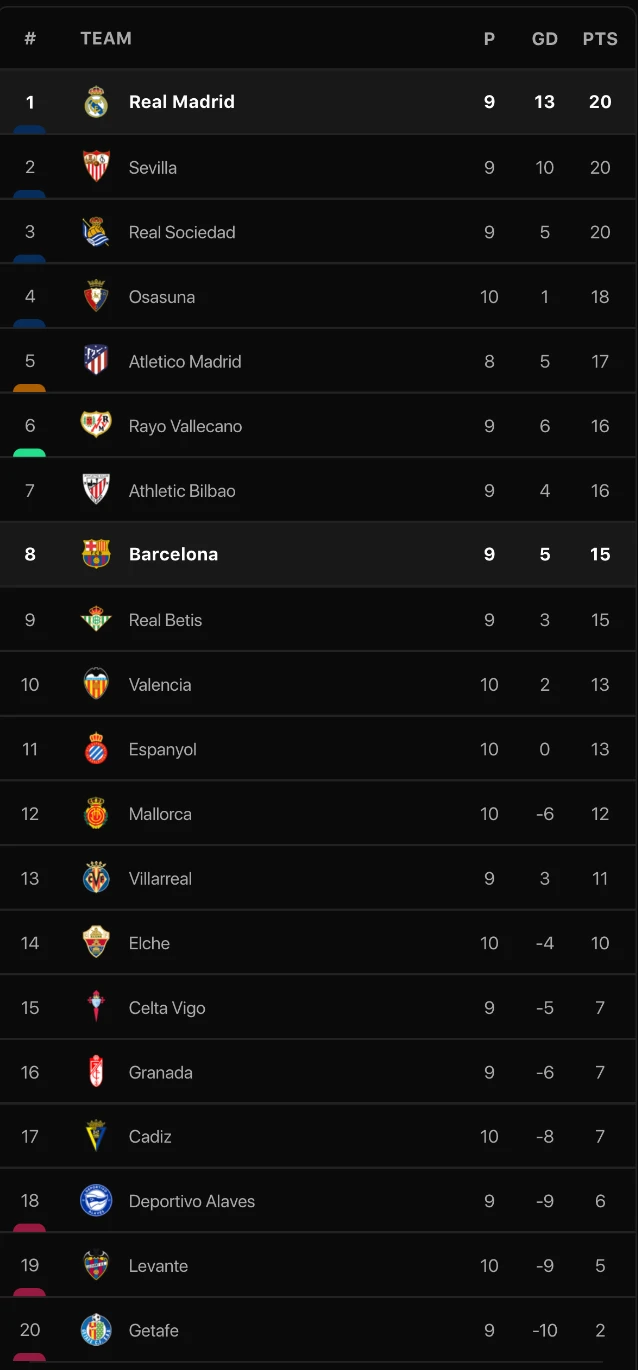638x1370 pixels.
Task: Click Celta Vigo's points value 7
Action: (x=600, y=1008)
